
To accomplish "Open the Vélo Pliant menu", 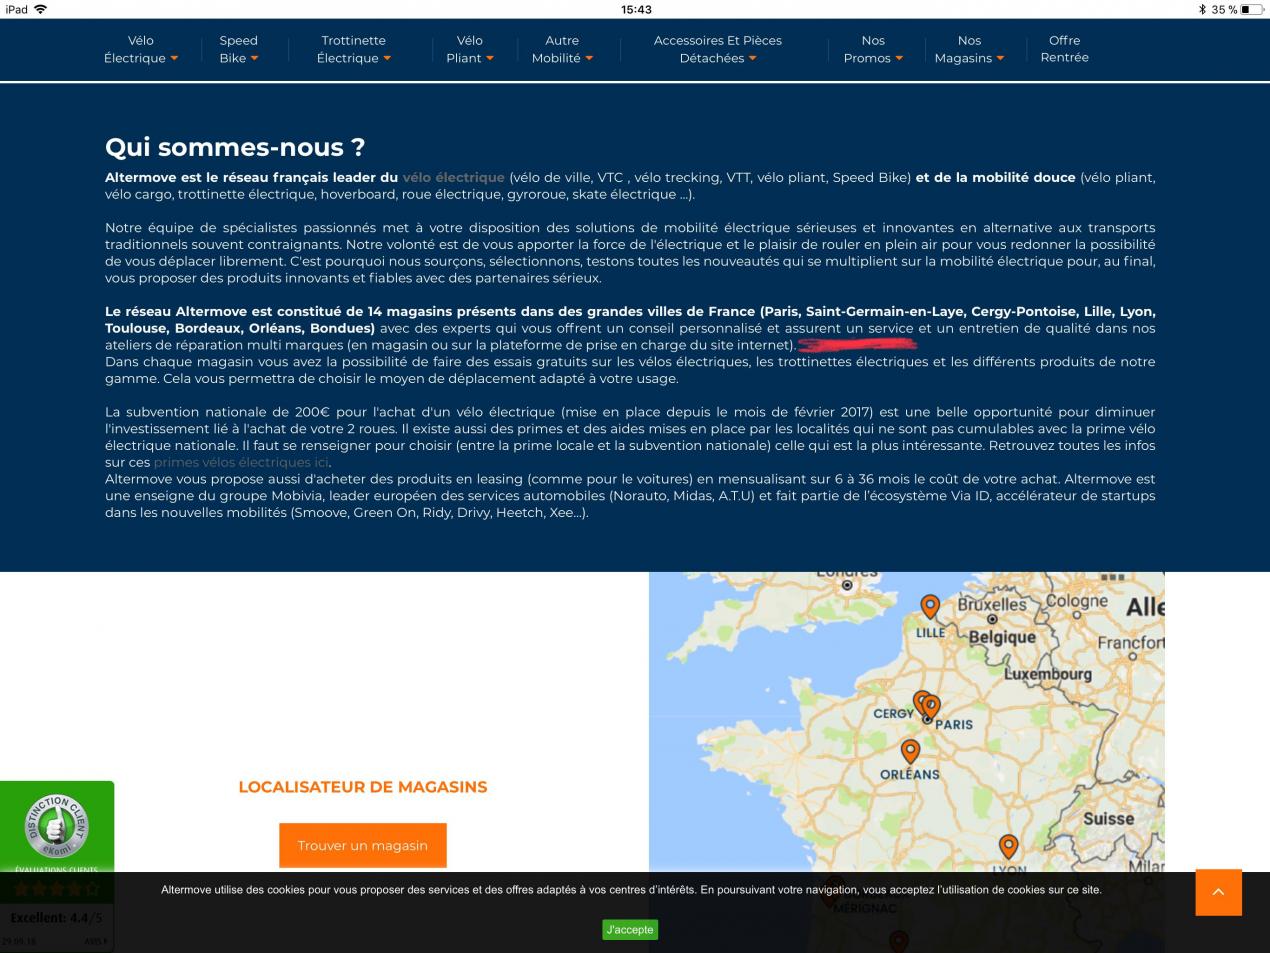I will [x=470, y=49].
